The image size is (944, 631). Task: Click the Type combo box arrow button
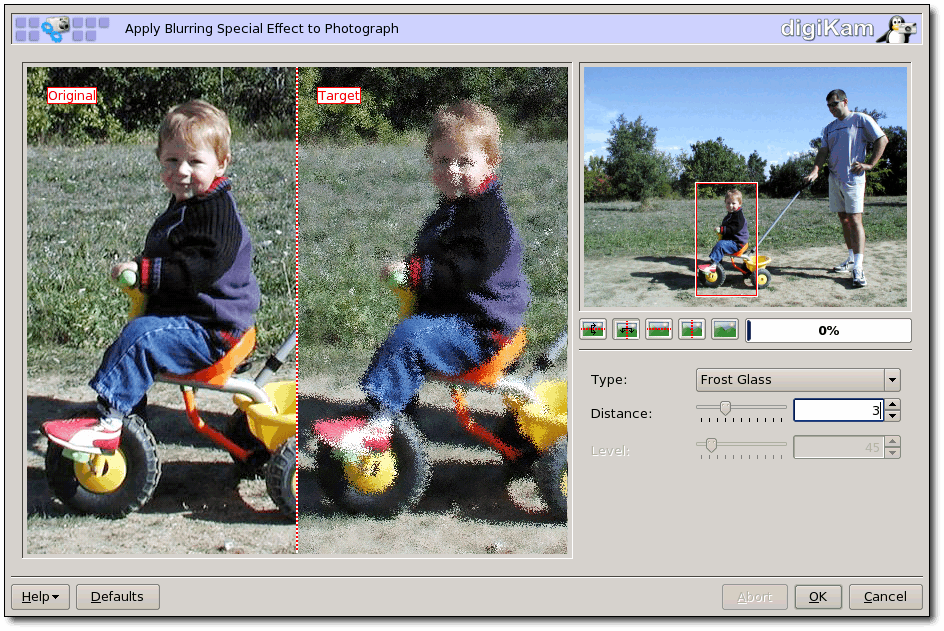(892, 380)
